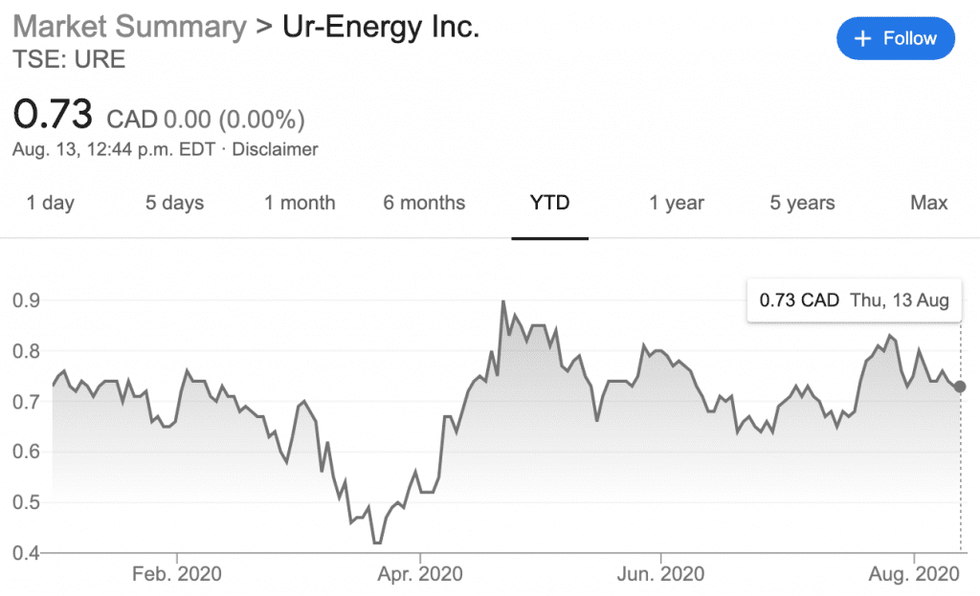This screenshot has height=596, width=980.
Task: Click the large 0.73 price value
Action: [53, 115]
